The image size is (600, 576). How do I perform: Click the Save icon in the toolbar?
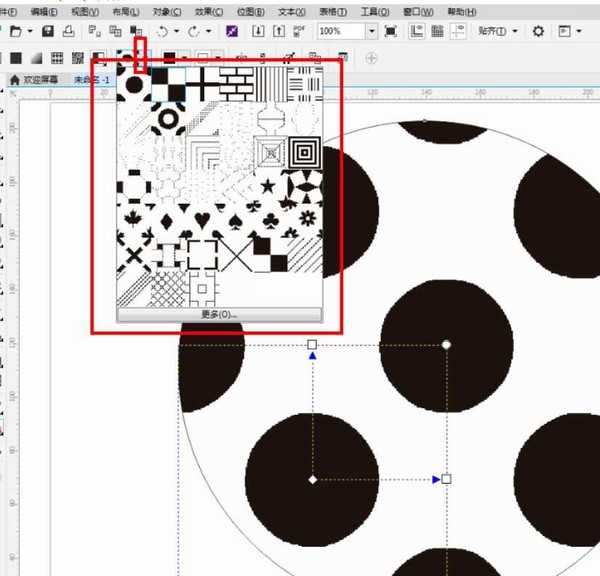pos(46,32)
